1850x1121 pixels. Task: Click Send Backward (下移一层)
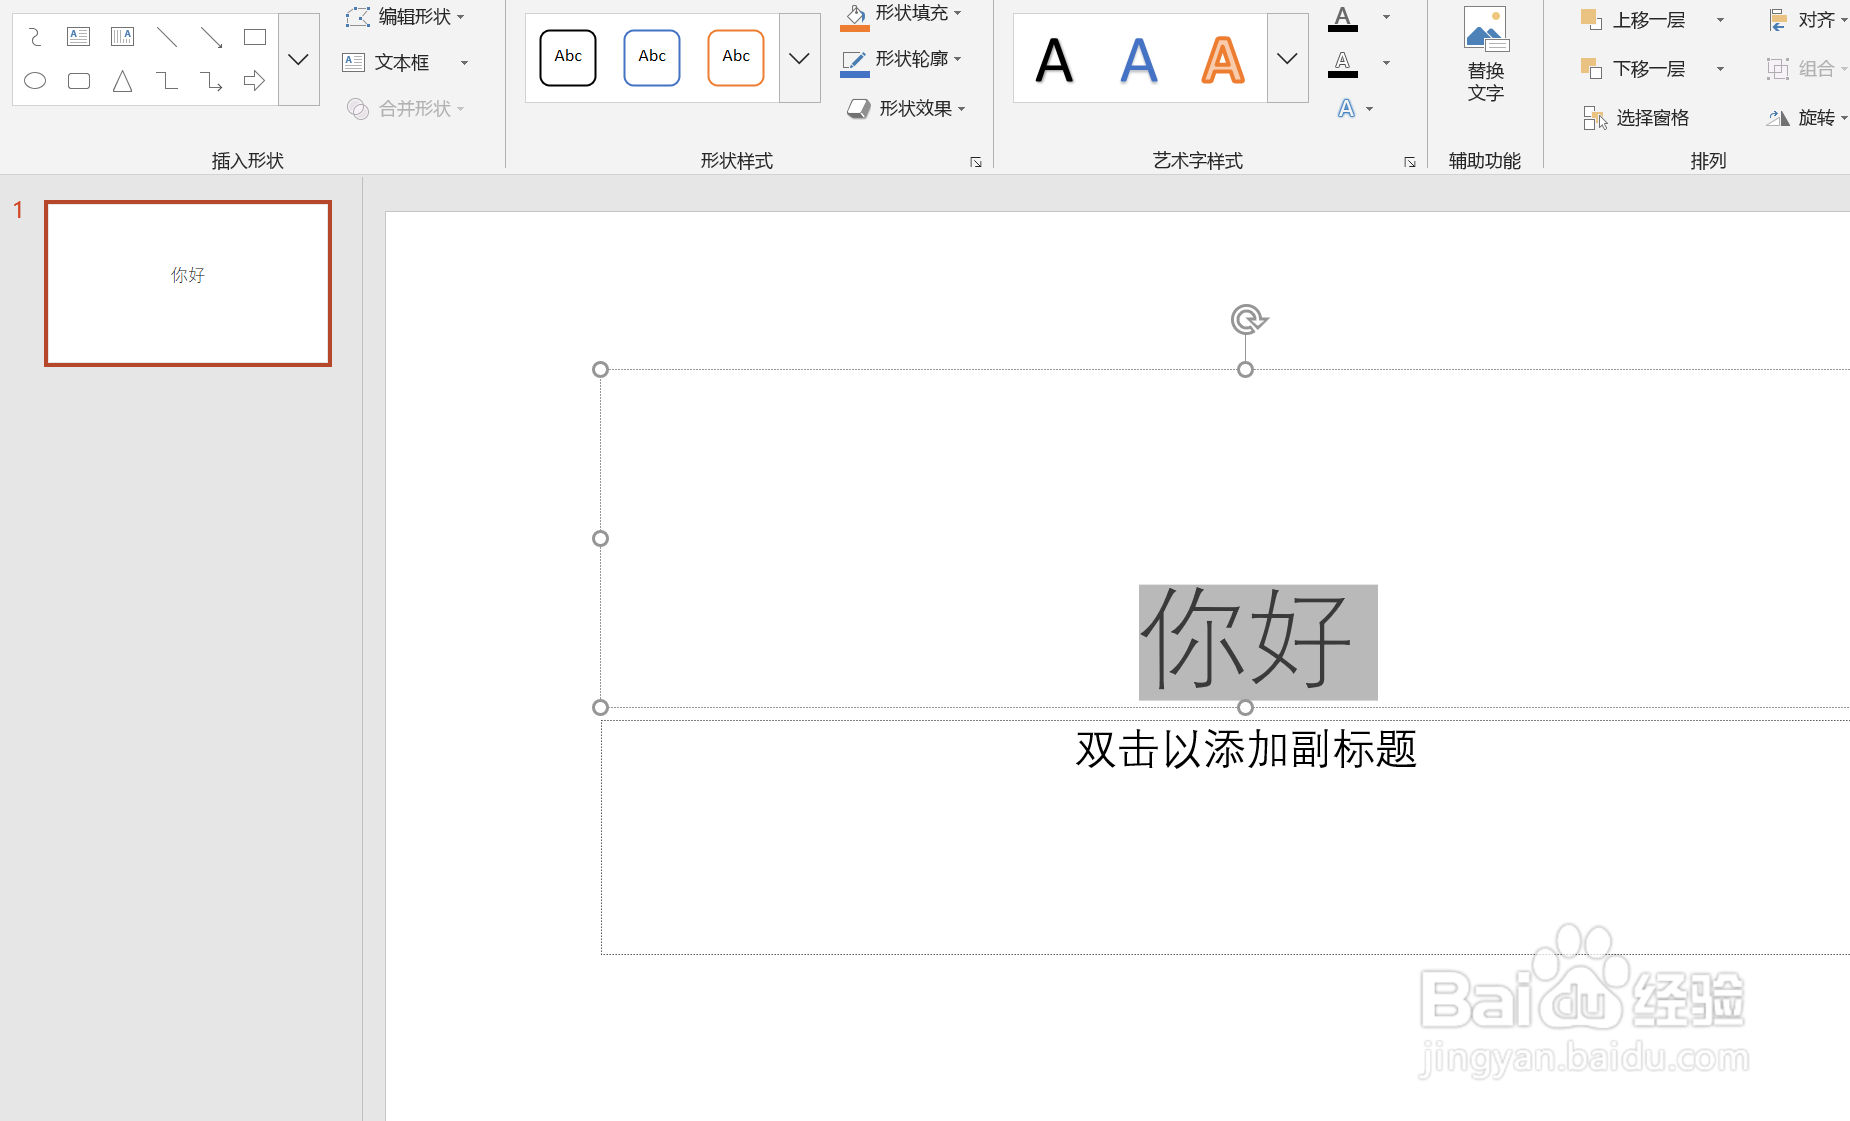click(x=1640, y=68)
